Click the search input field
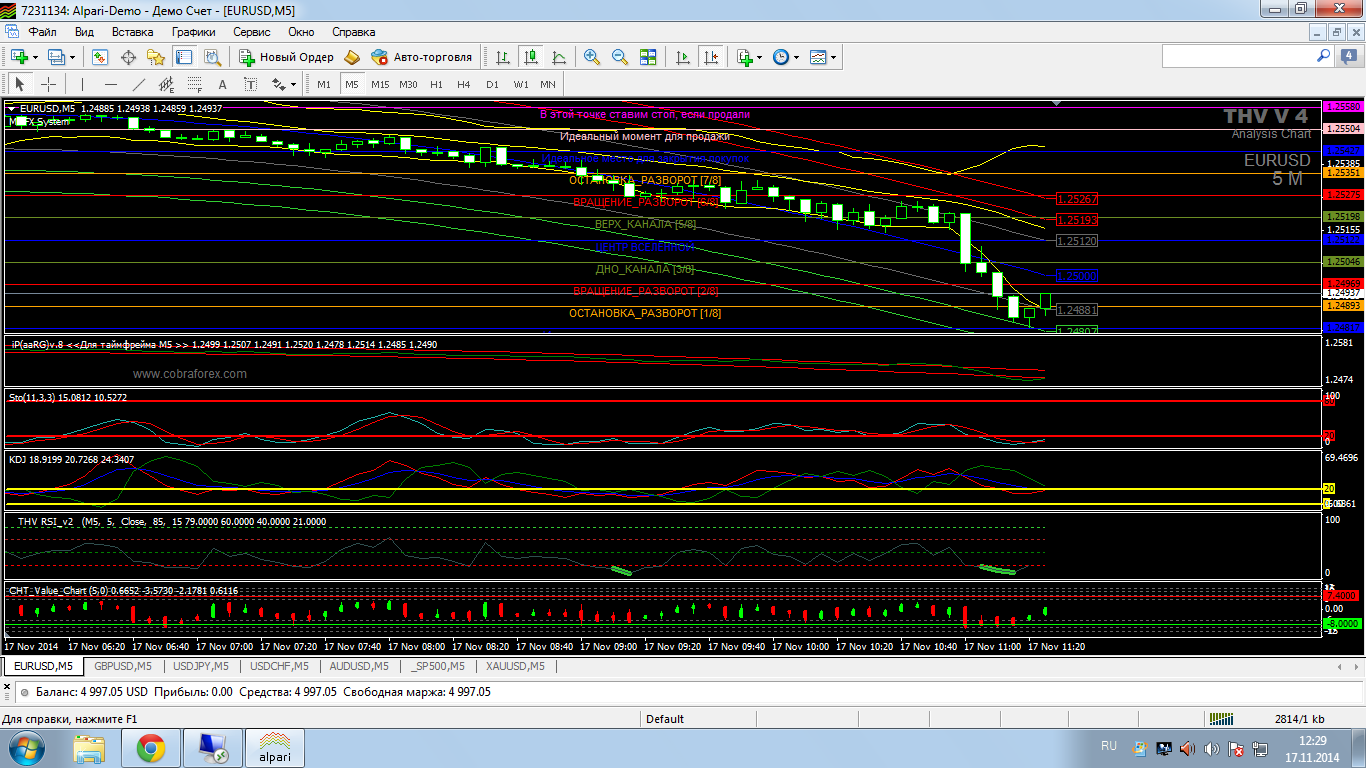This screenshot has height=768, width=1366. (x=1238, y=57)
